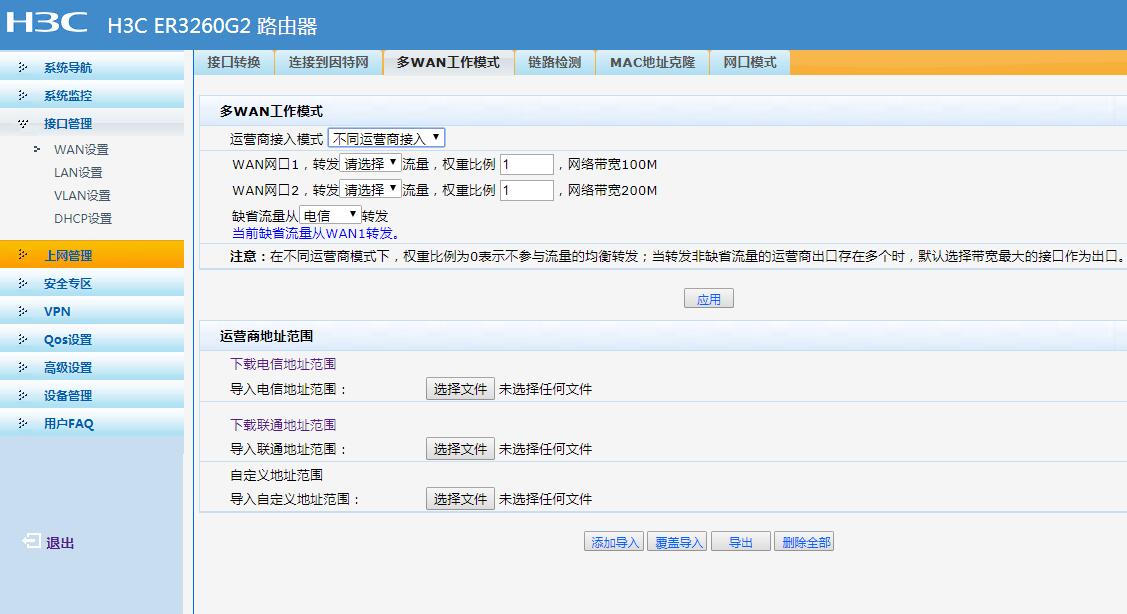Screen dimensions: 1127x614
Task: Click the logout icon beside 退出
Action: pos(32,541)
